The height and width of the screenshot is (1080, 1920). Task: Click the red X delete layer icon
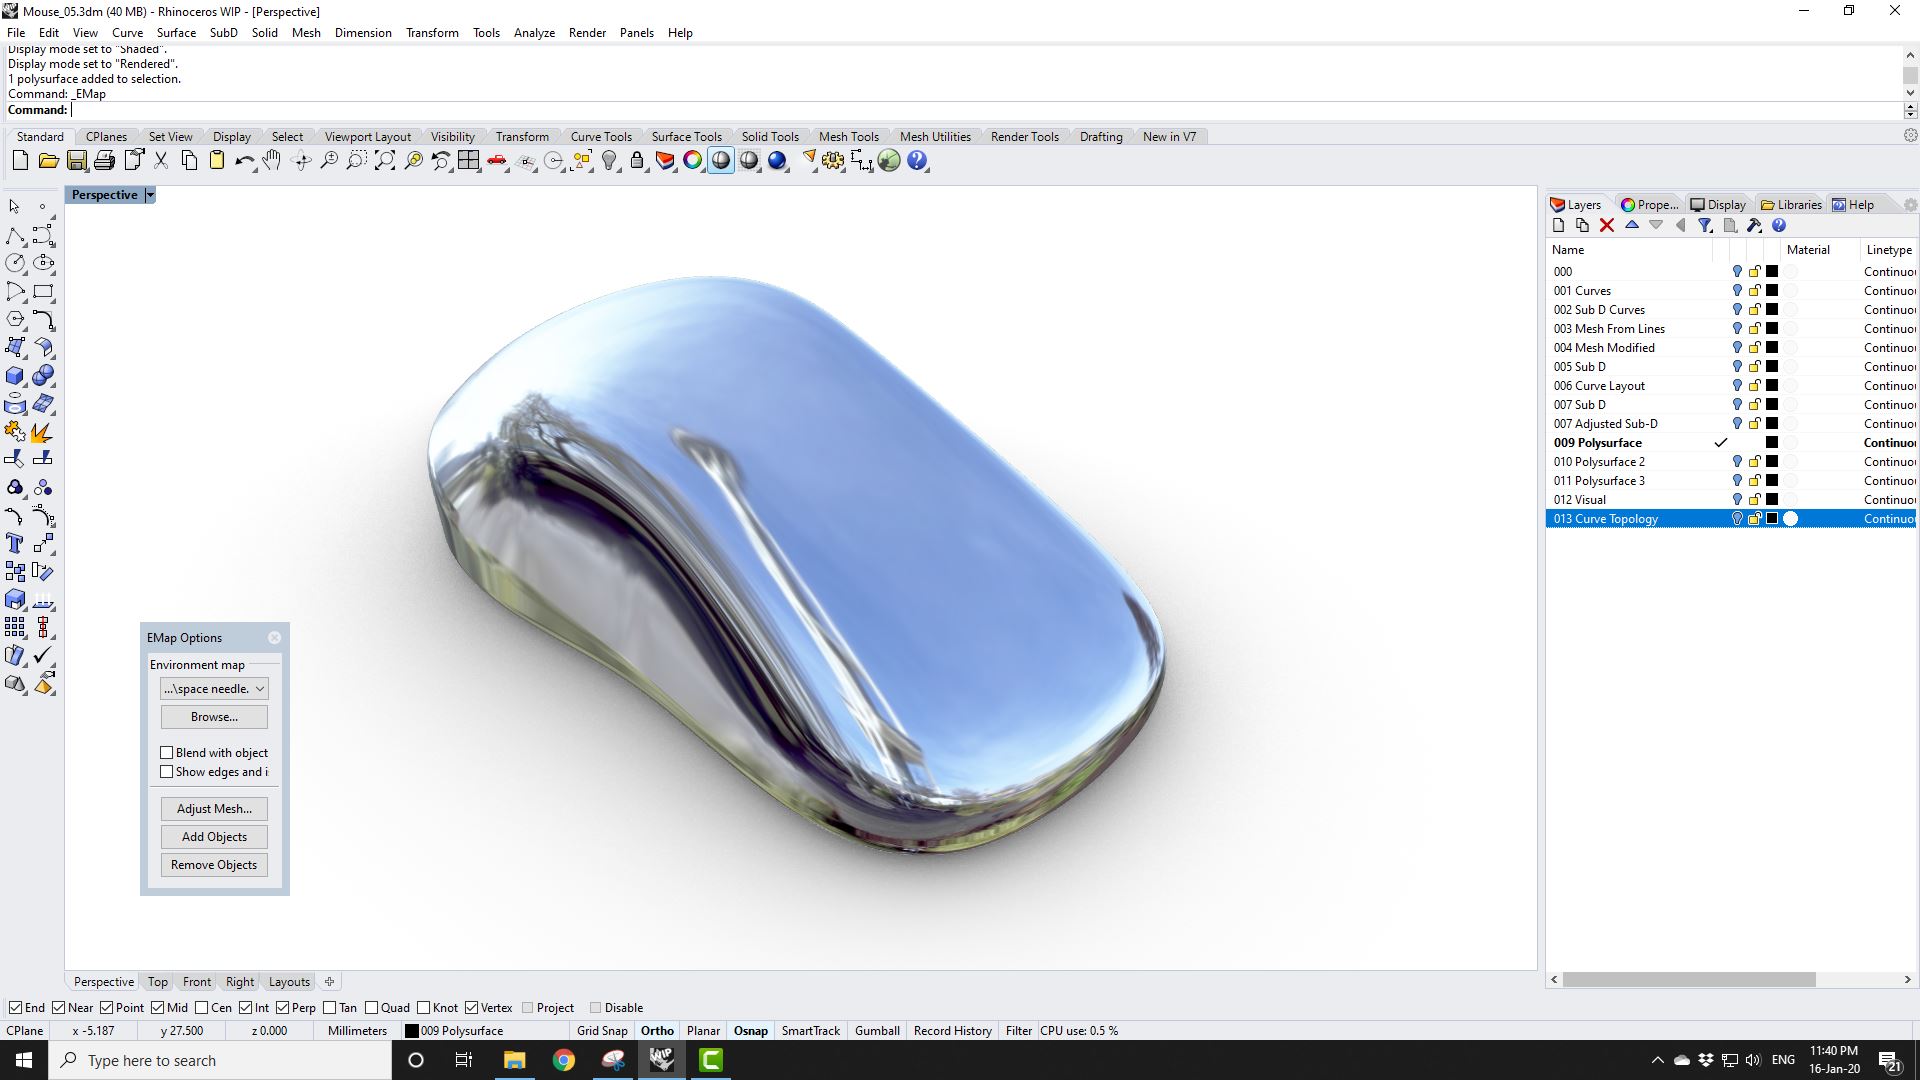point(1607,226)
